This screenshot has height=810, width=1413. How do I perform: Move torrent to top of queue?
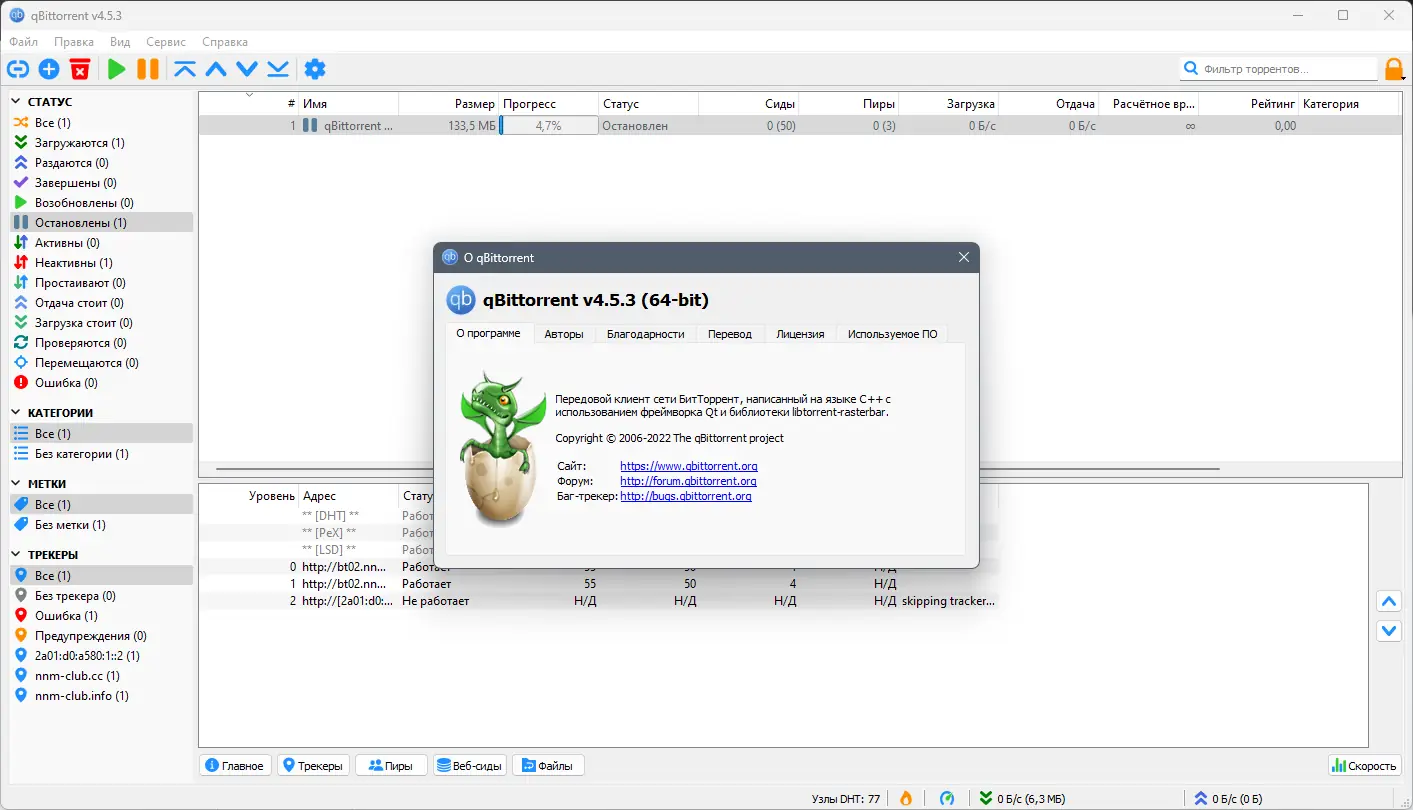185,69
